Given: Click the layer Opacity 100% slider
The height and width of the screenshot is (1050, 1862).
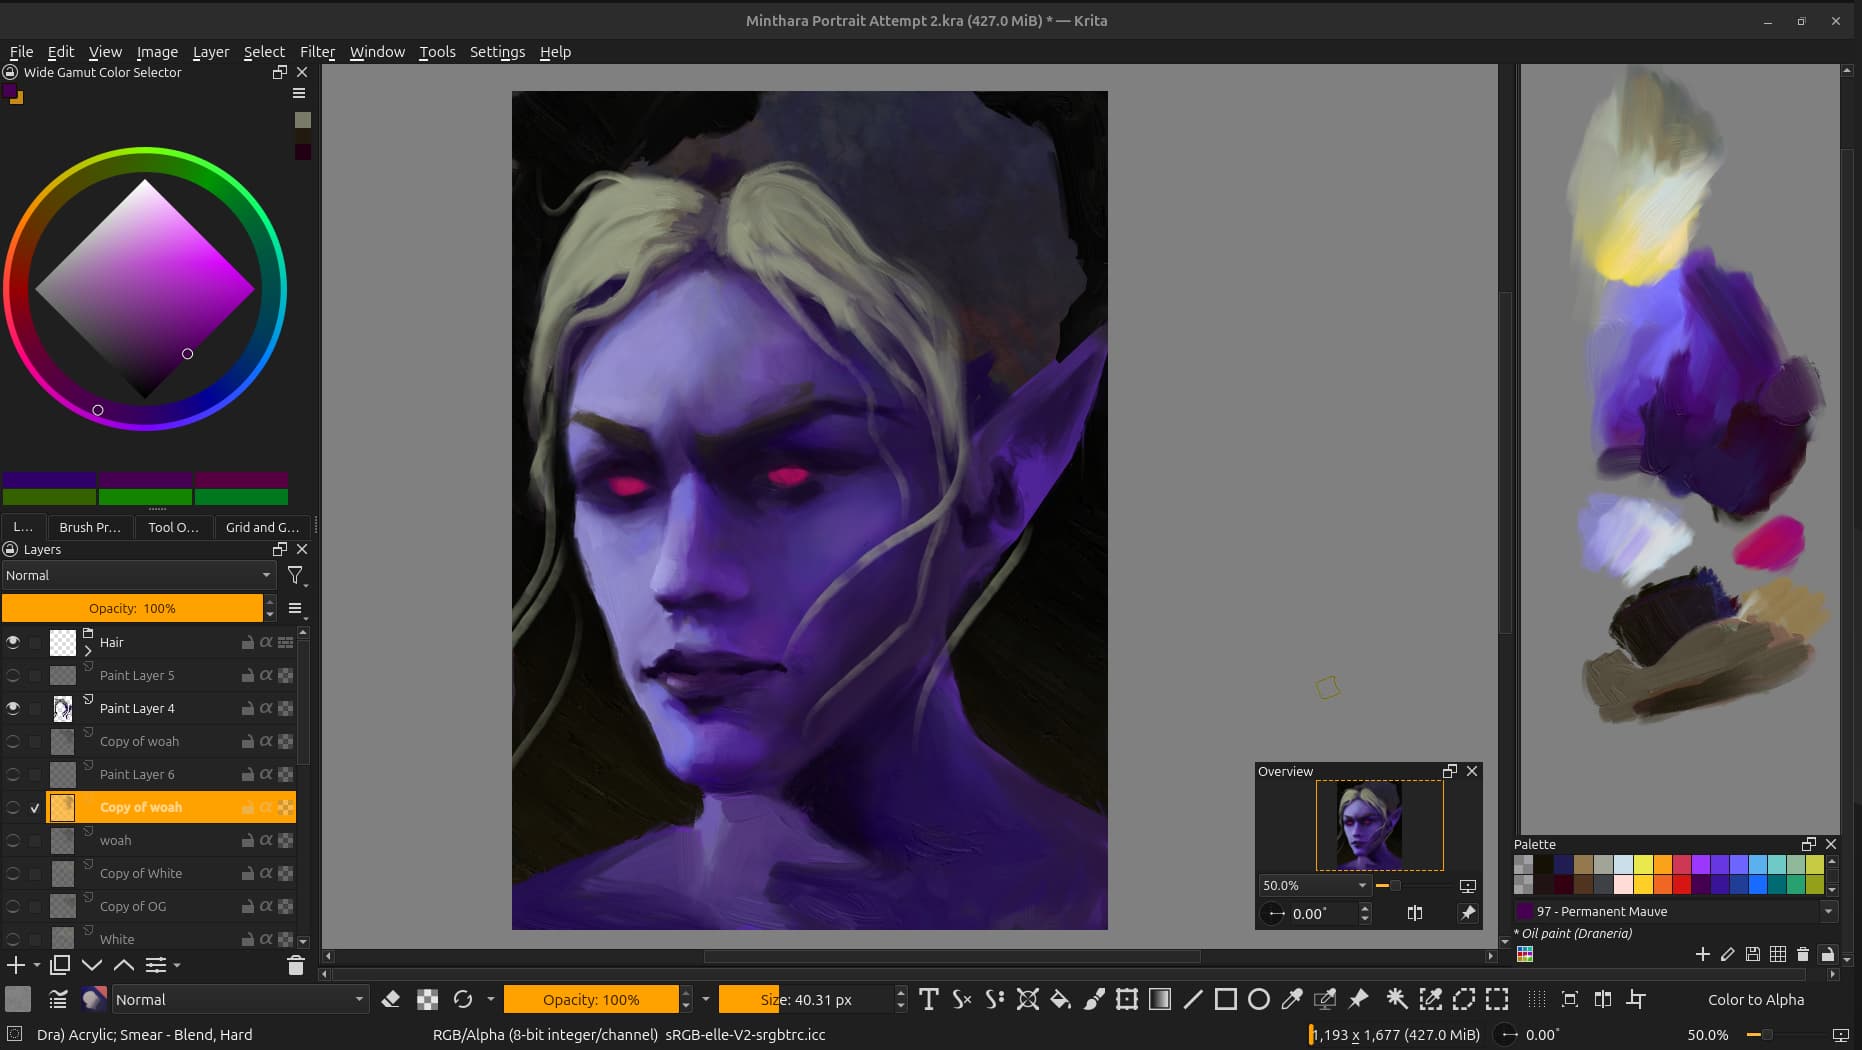Looking at the screenshot, I should pos(132,608).
